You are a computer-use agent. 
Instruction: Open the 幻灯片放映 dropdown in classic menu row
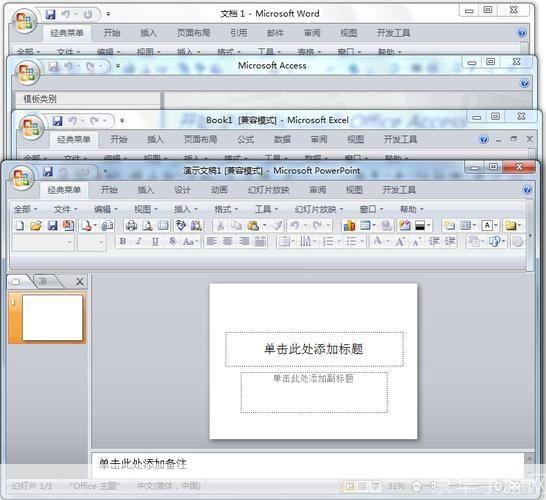(x=319, y=209)
